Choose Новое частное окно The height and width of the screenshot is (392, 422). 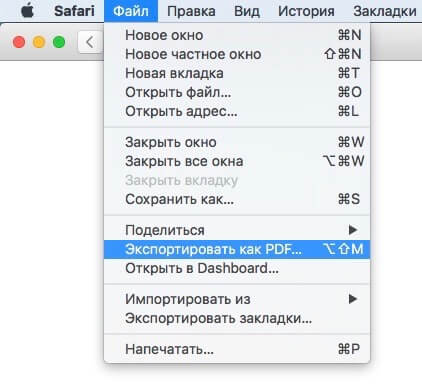[x=237, y=54]
